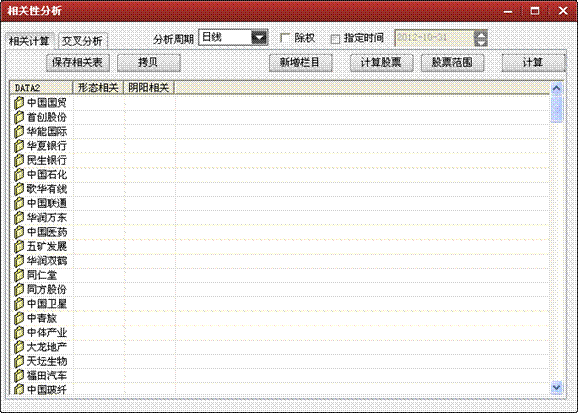Viewport: 578px width, 413px height.
Task: Decrement the date using the down stepper arrow
Action: point(481,42)
